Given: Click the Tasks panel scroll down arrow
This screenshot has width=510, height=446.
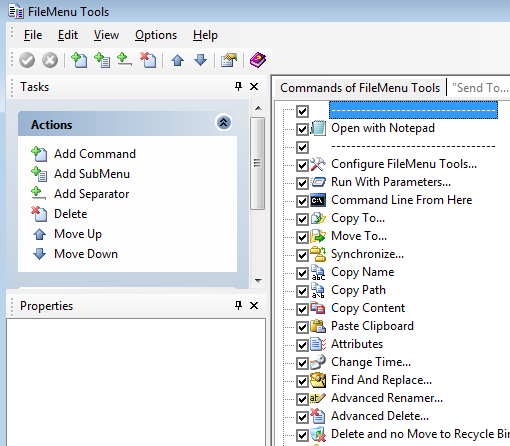Looking at the screenshot, I should click(258, 280).
